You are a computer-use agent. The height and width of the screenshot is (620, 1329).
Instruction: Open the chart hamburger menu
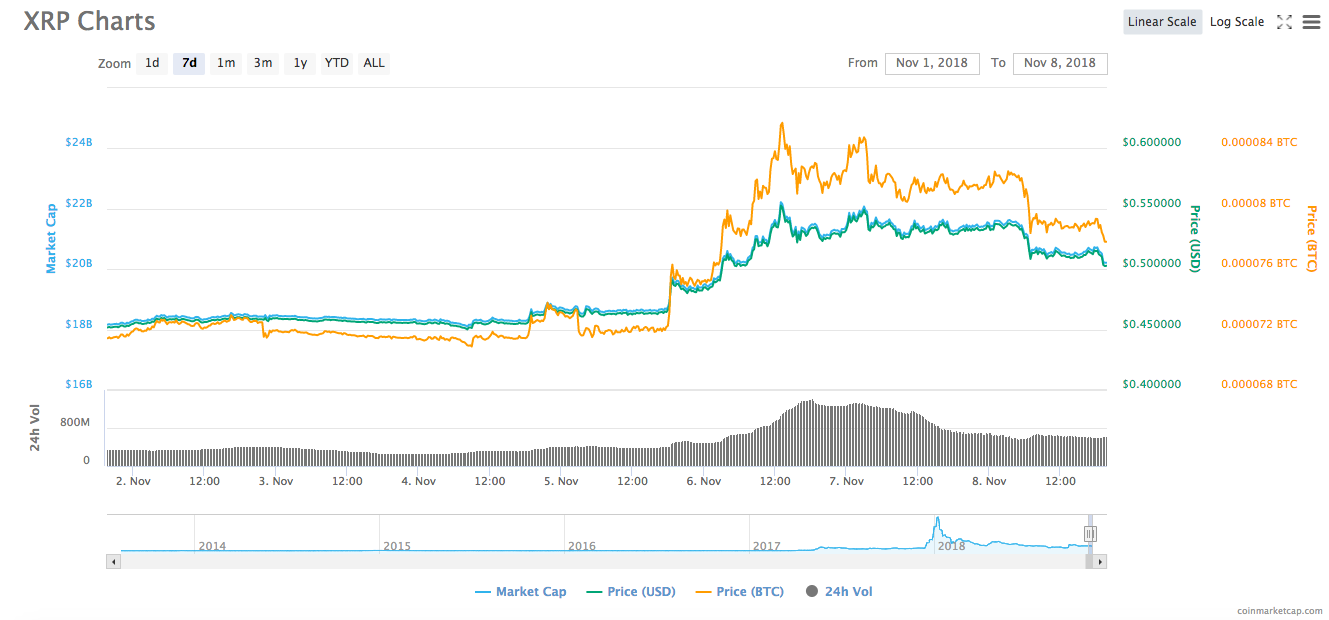(x=1311, y=22)
